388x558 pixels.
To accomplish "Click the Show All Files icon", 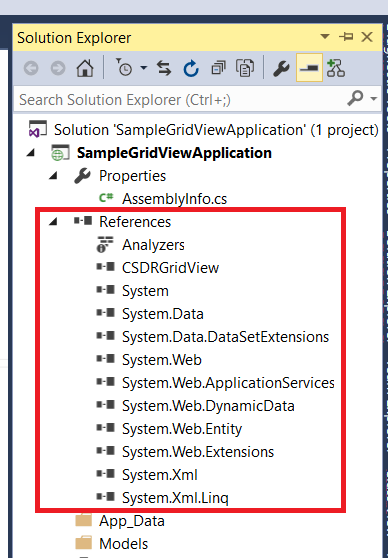I will 245,68.
